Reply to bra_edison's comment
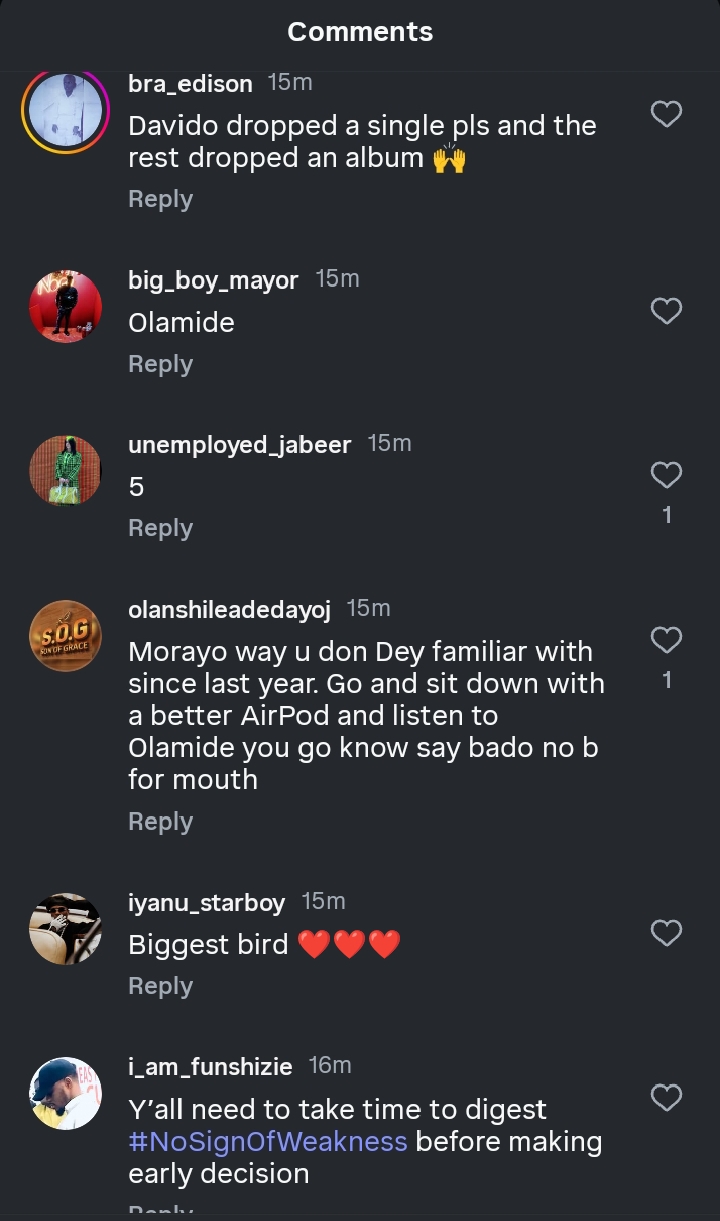The image size is (720, 1221). tap(160, 199)
